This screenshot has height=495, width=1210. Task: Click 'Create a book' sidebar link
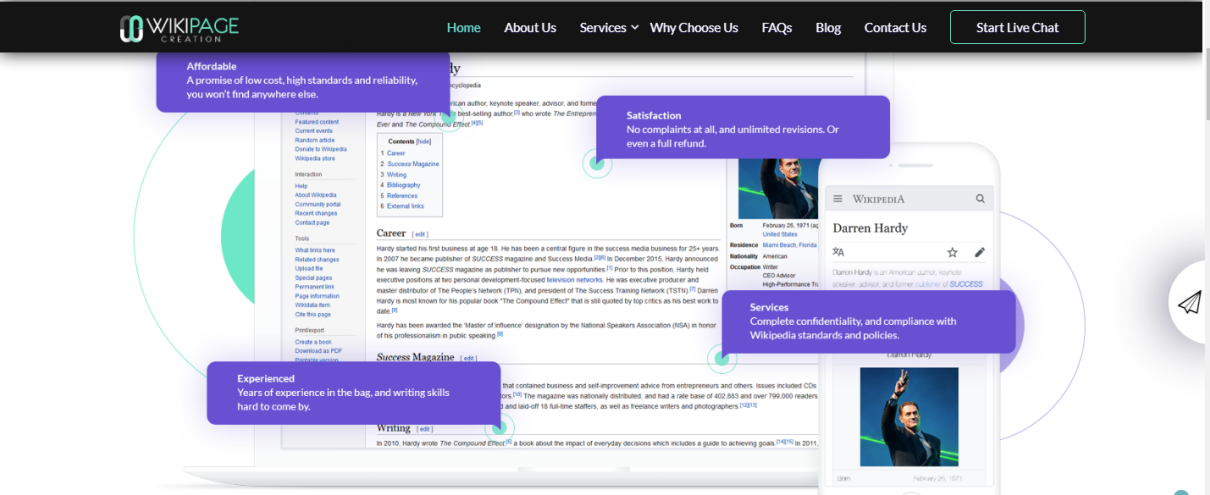tap(313, 342)
